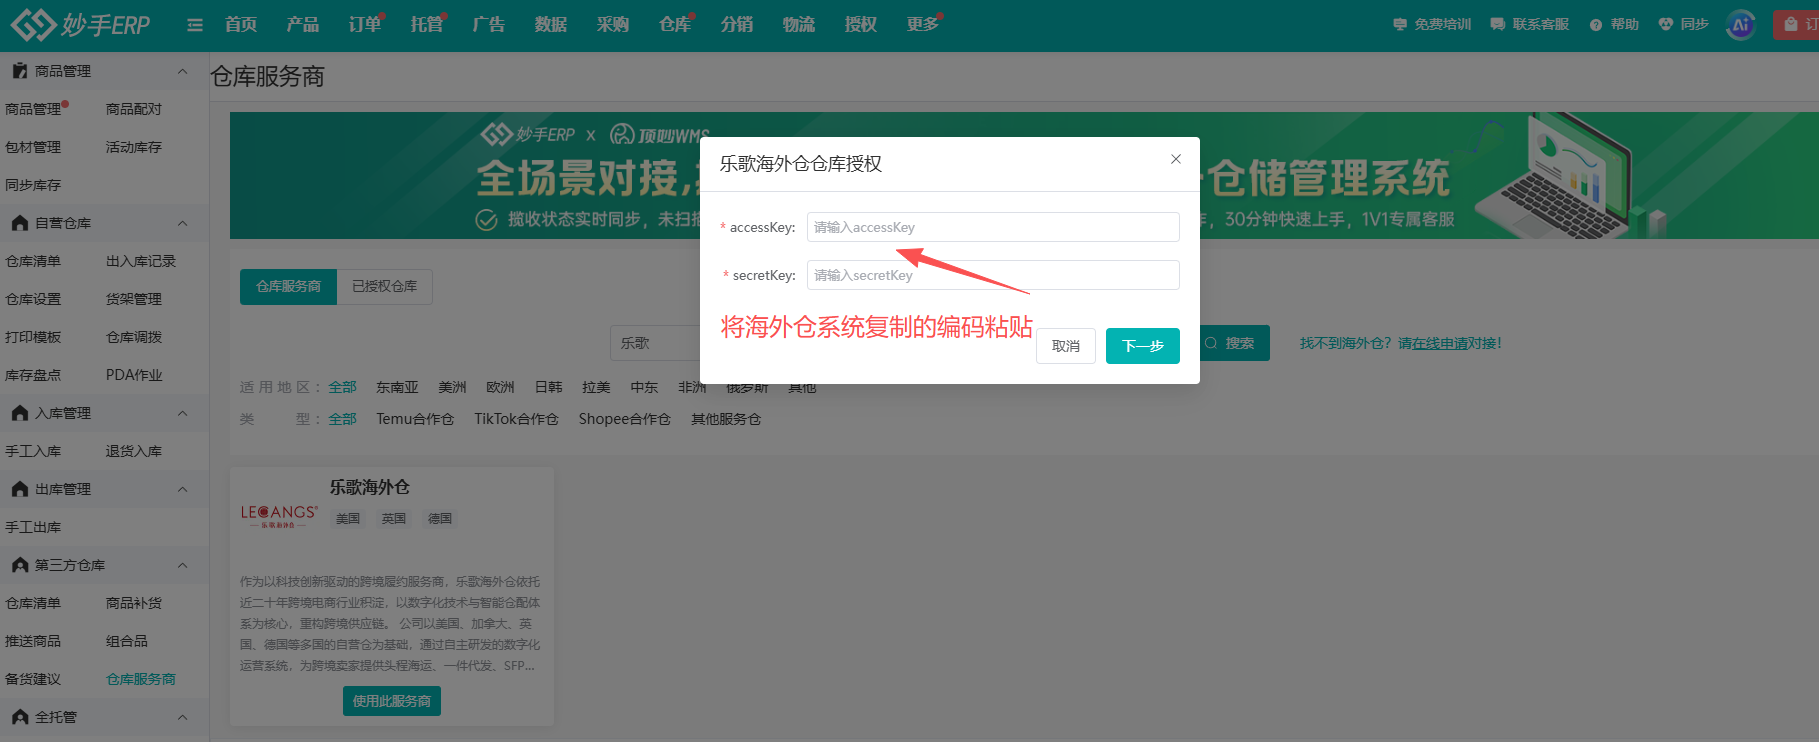Collapse the 入库管理 sidebar section

tap(182, 413)
